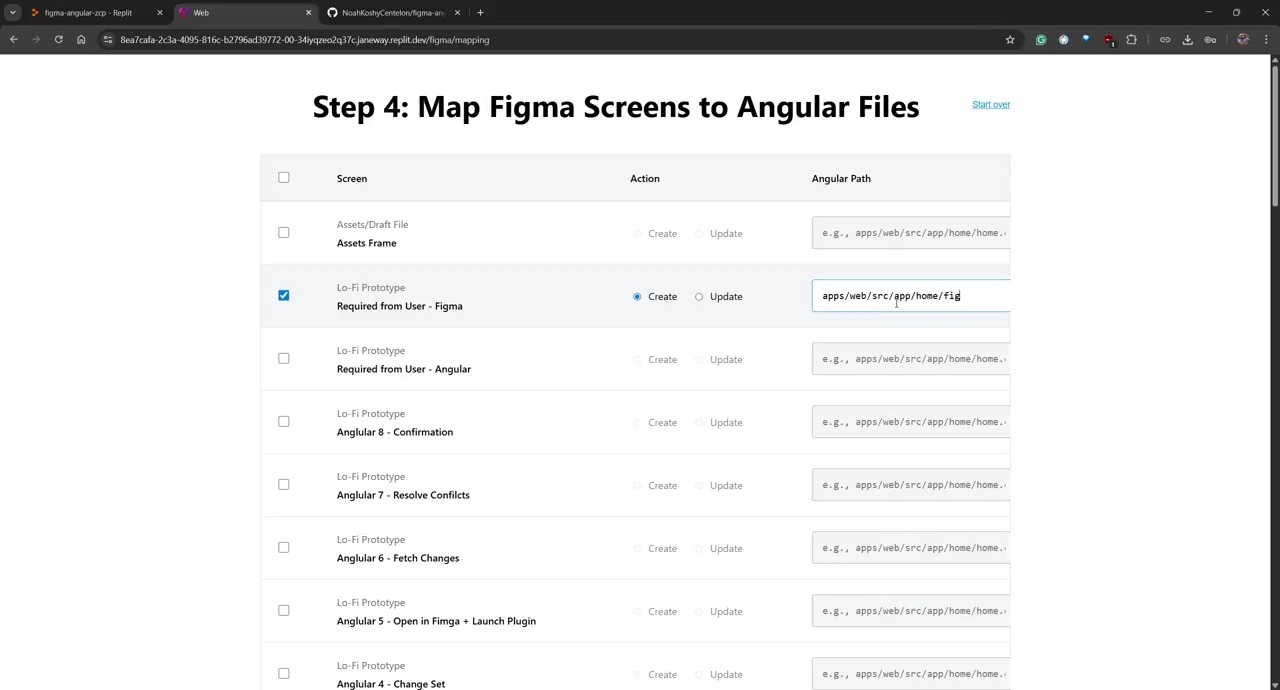1280x690 pixels.
Task: Close the GitHub tab
Action: (x=457, y=13)
